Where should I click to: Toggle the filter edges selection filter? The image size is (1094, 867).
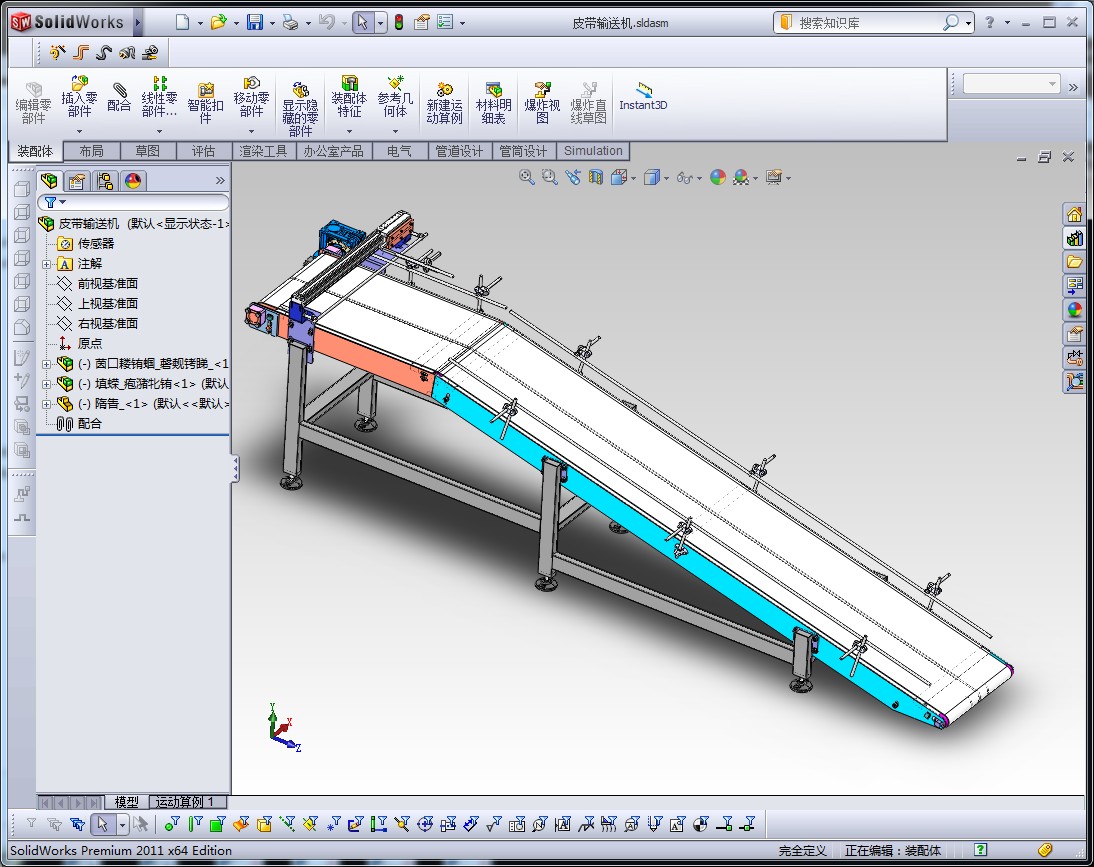click(195, 824)
